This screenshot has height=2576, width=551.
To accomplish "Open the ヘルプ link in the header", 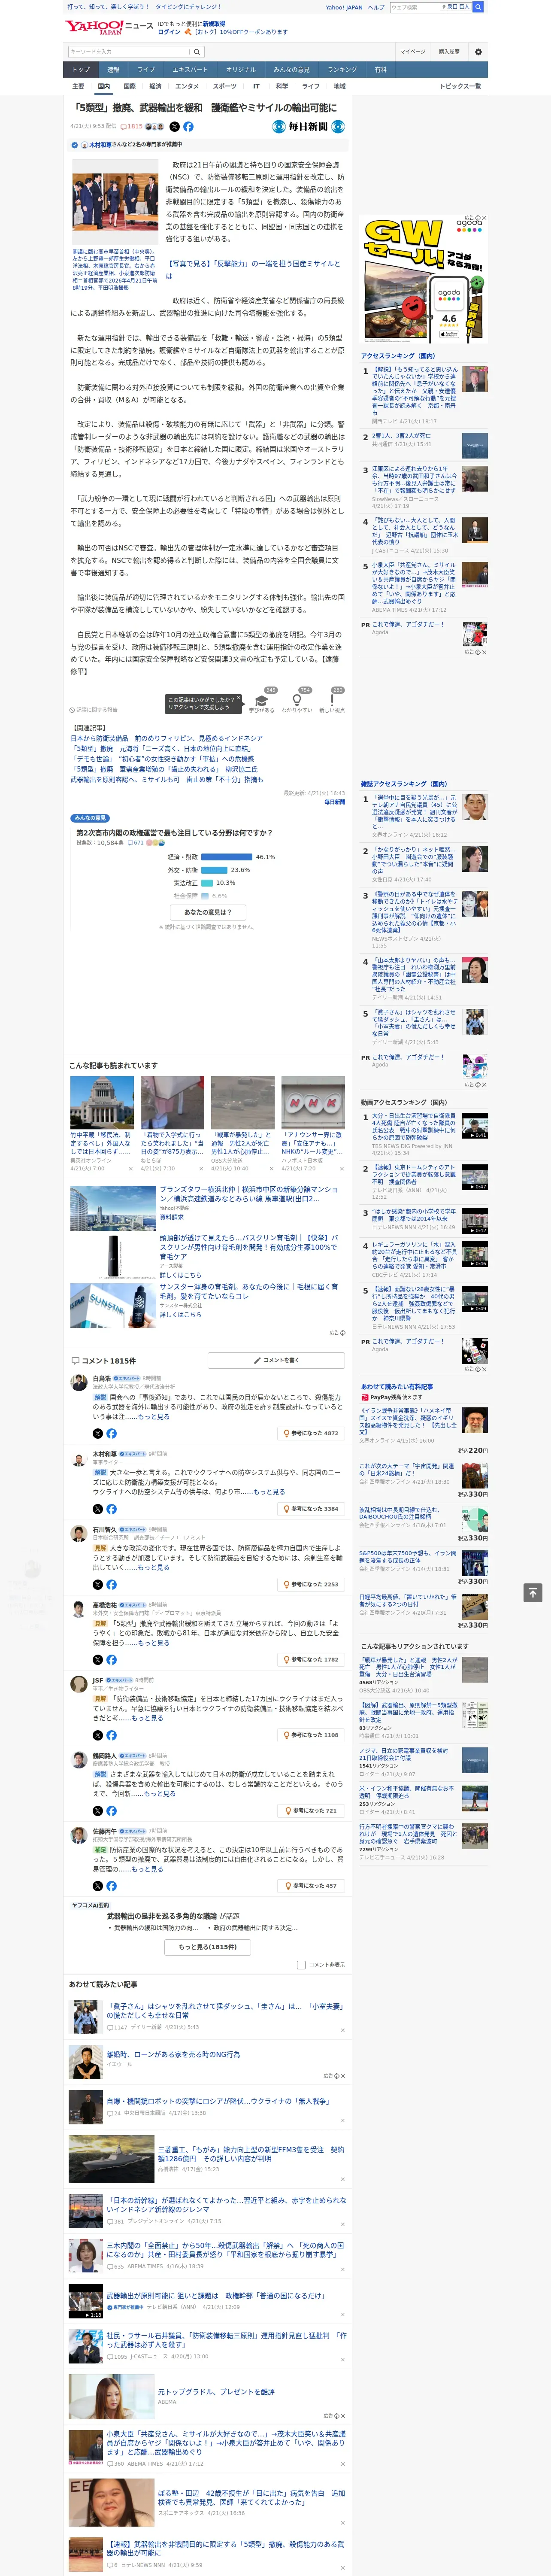I will pos(375,7).
